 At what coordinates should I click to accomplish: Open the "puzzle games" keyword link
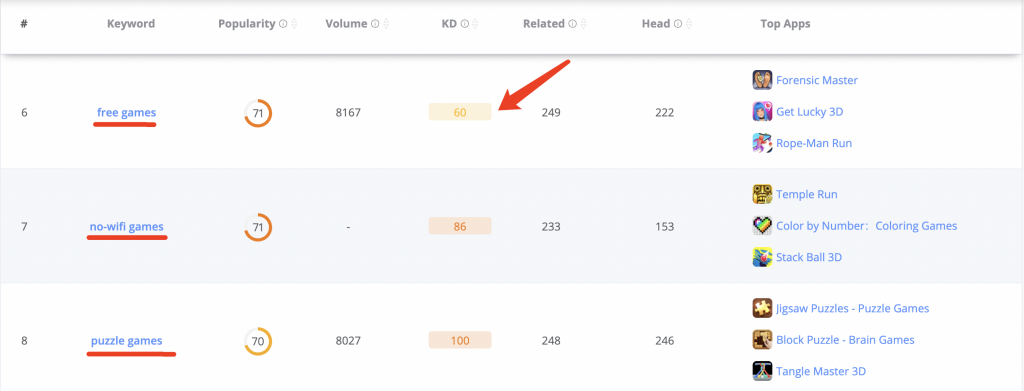(x=127, y=341)
